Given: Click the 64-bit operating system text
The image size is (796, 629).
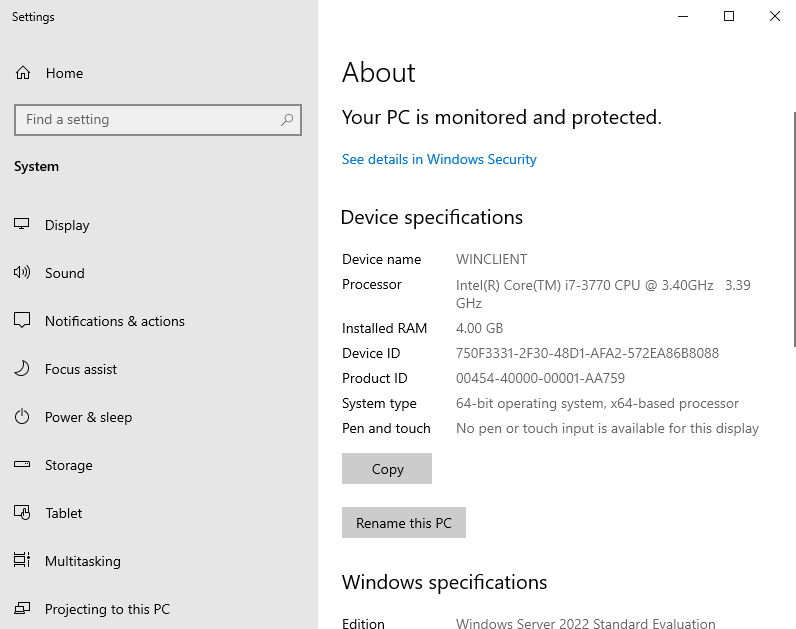Looking at the screenshot, I should coord(597,404).
